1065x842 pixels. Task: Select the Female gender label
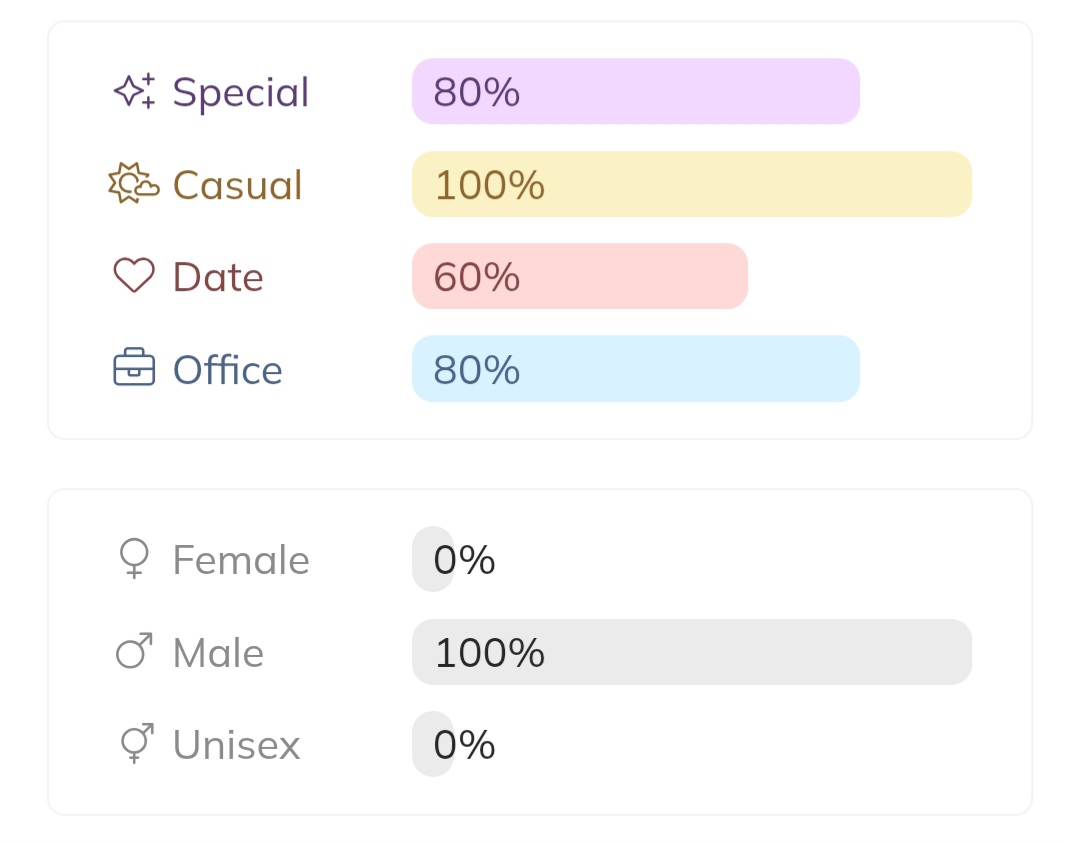(x=241, y=560)
